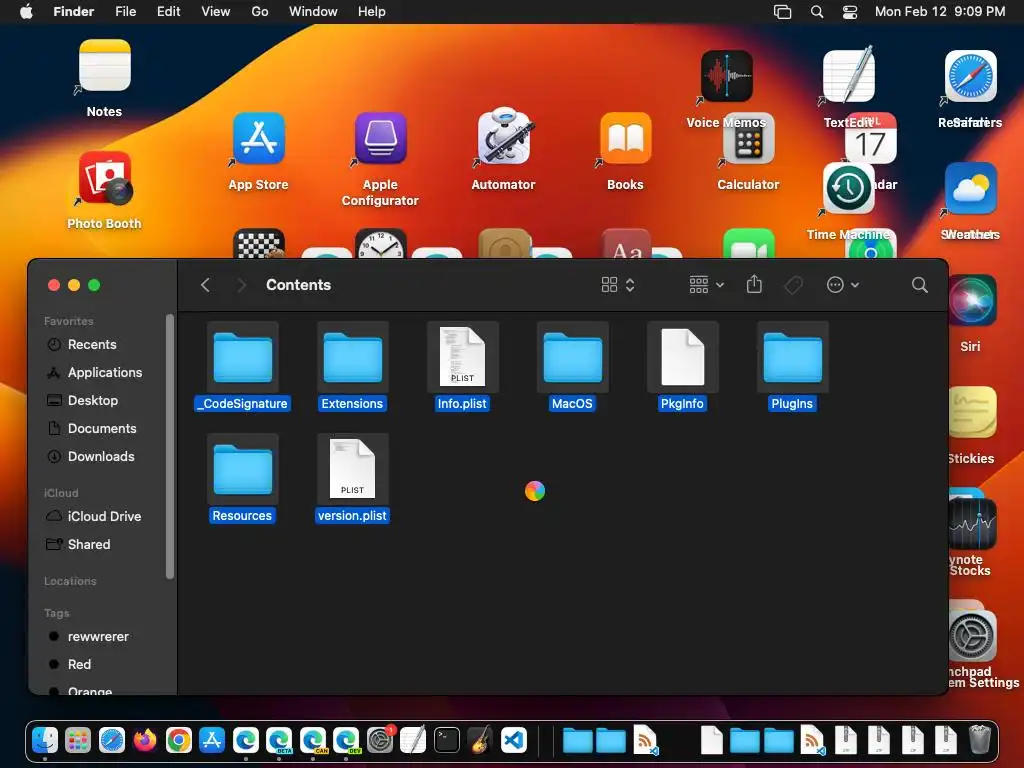Open the View menu

216,11
